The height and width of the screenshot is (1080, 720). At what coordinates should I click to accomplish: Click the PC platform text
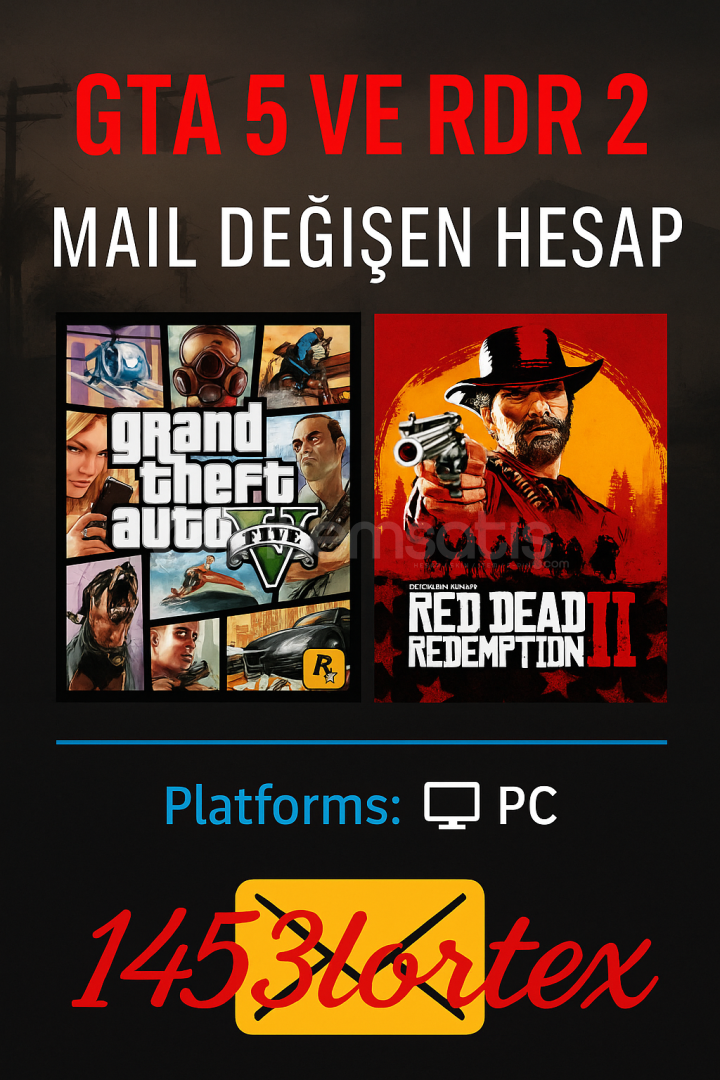click(527, 805)
